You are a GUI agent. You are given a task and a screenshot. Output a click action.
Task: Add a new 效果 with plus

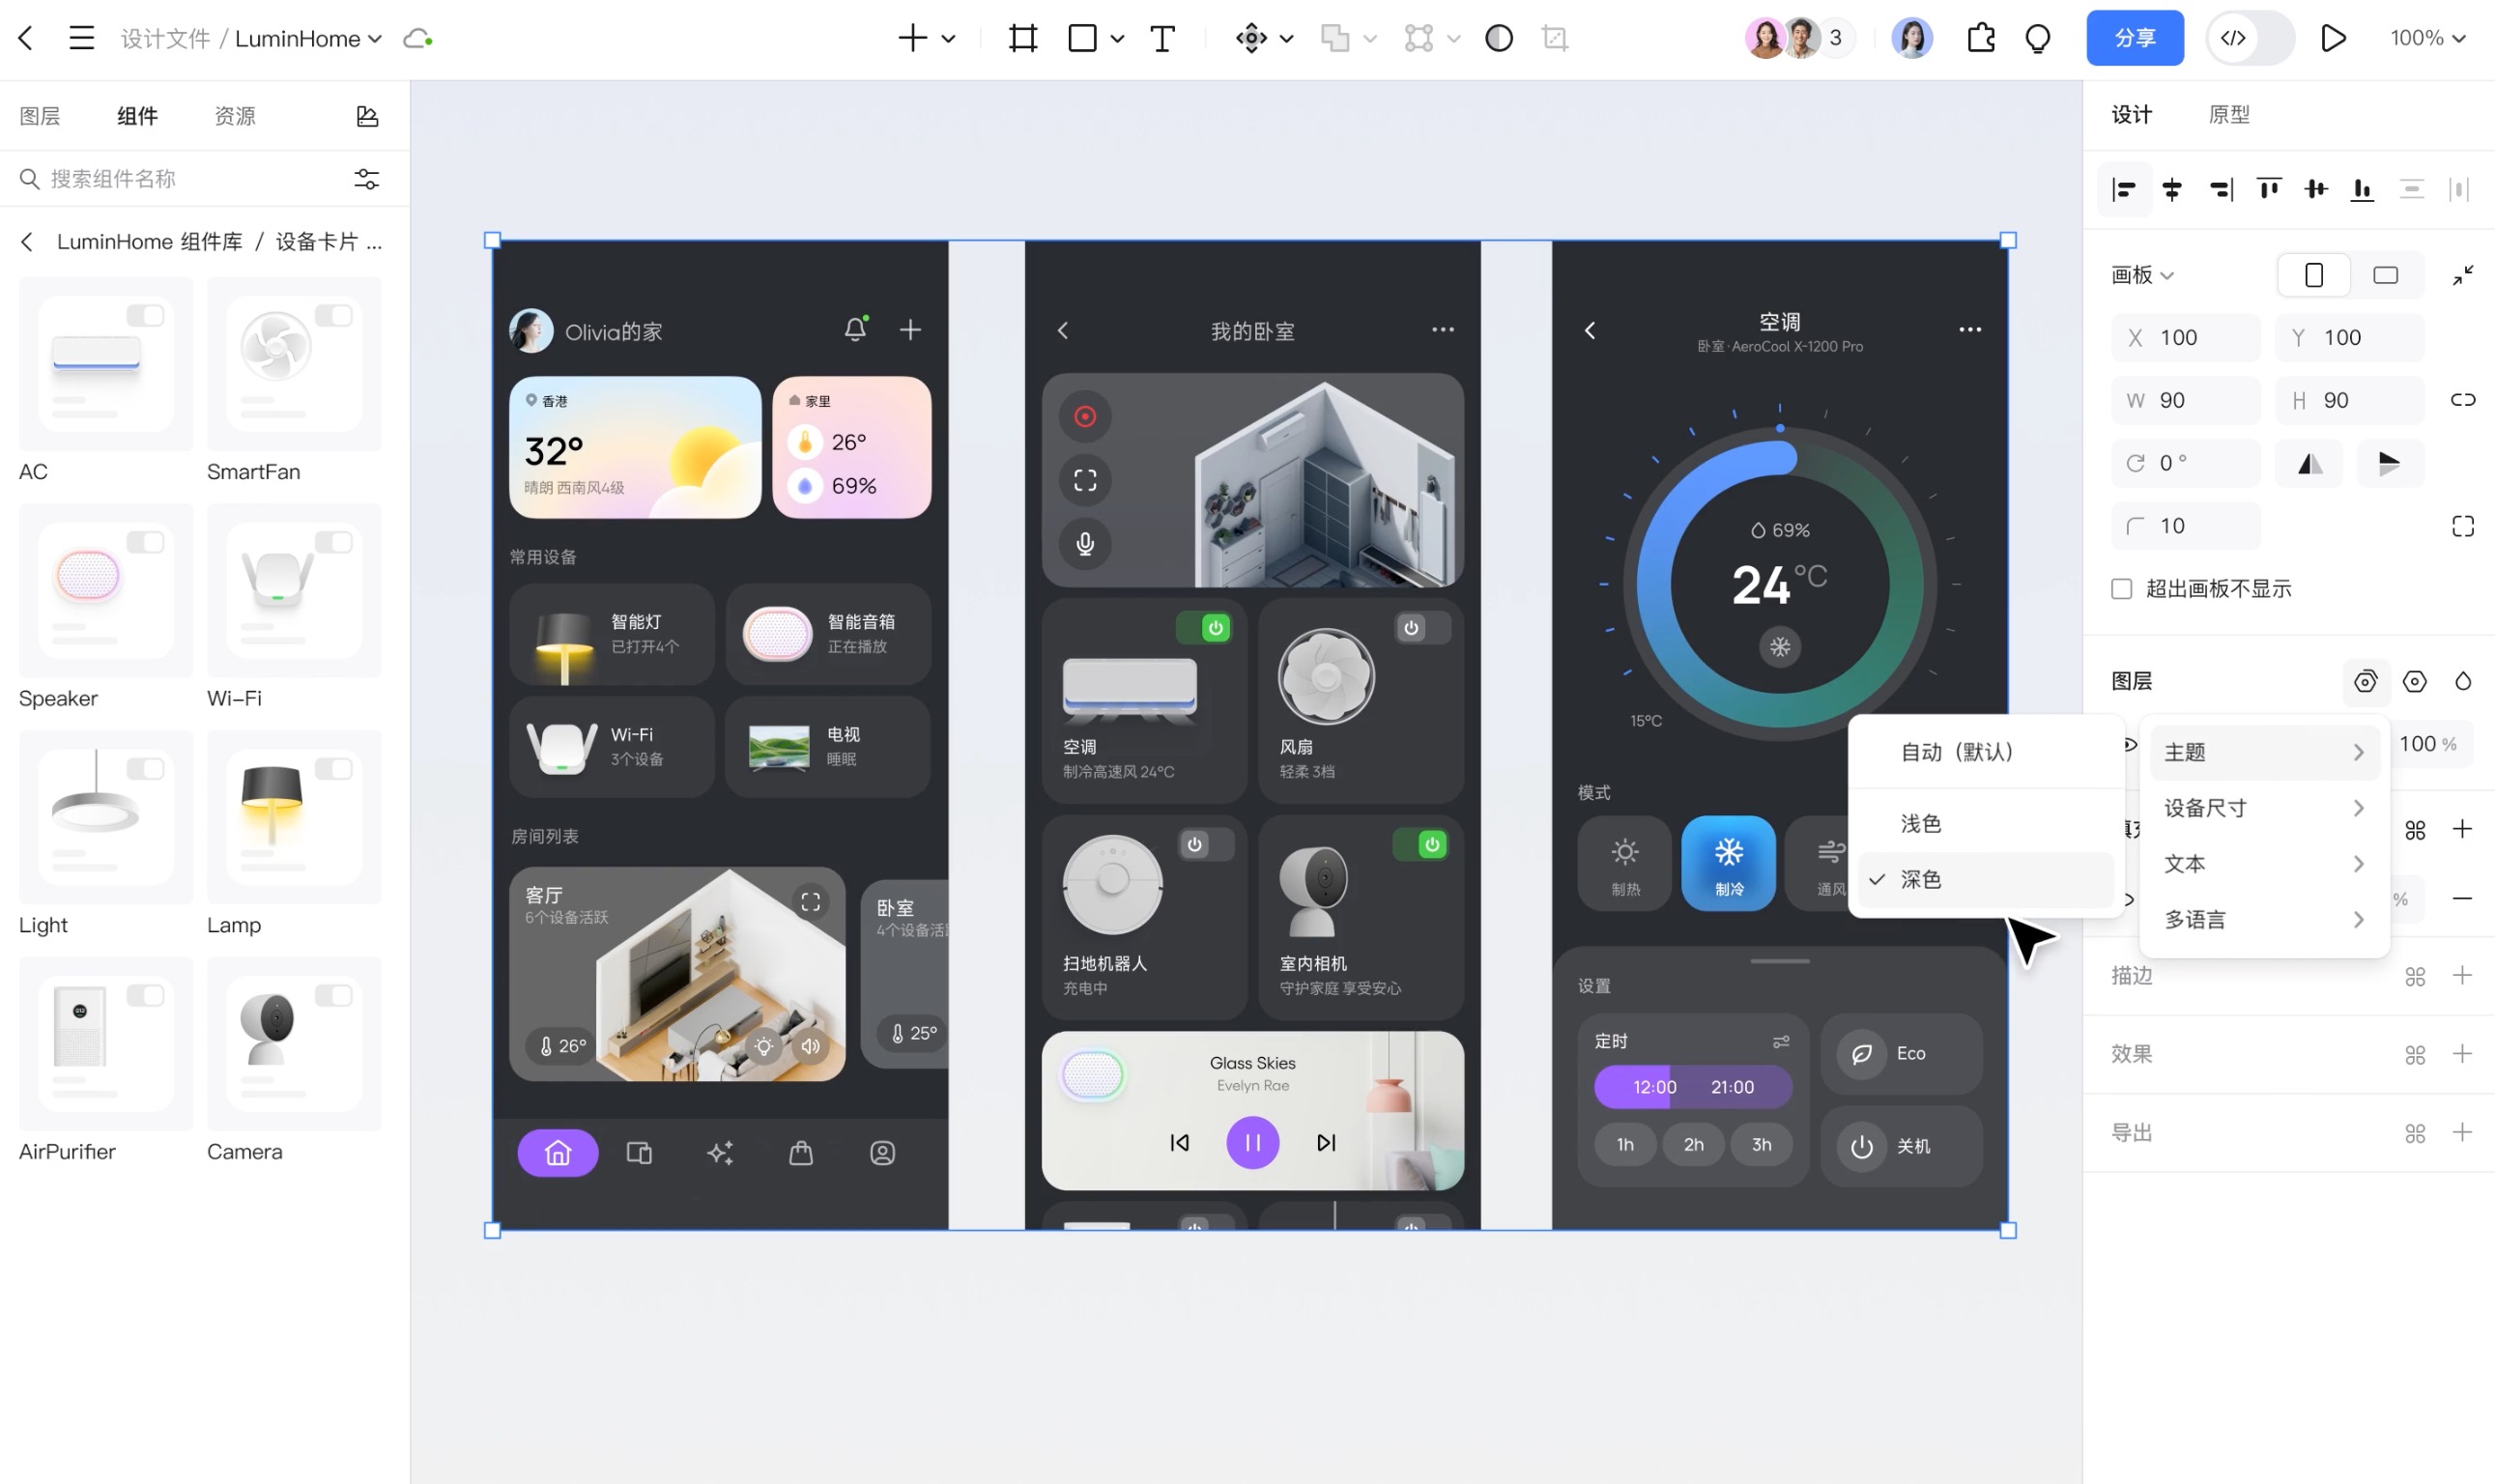2462,1054
